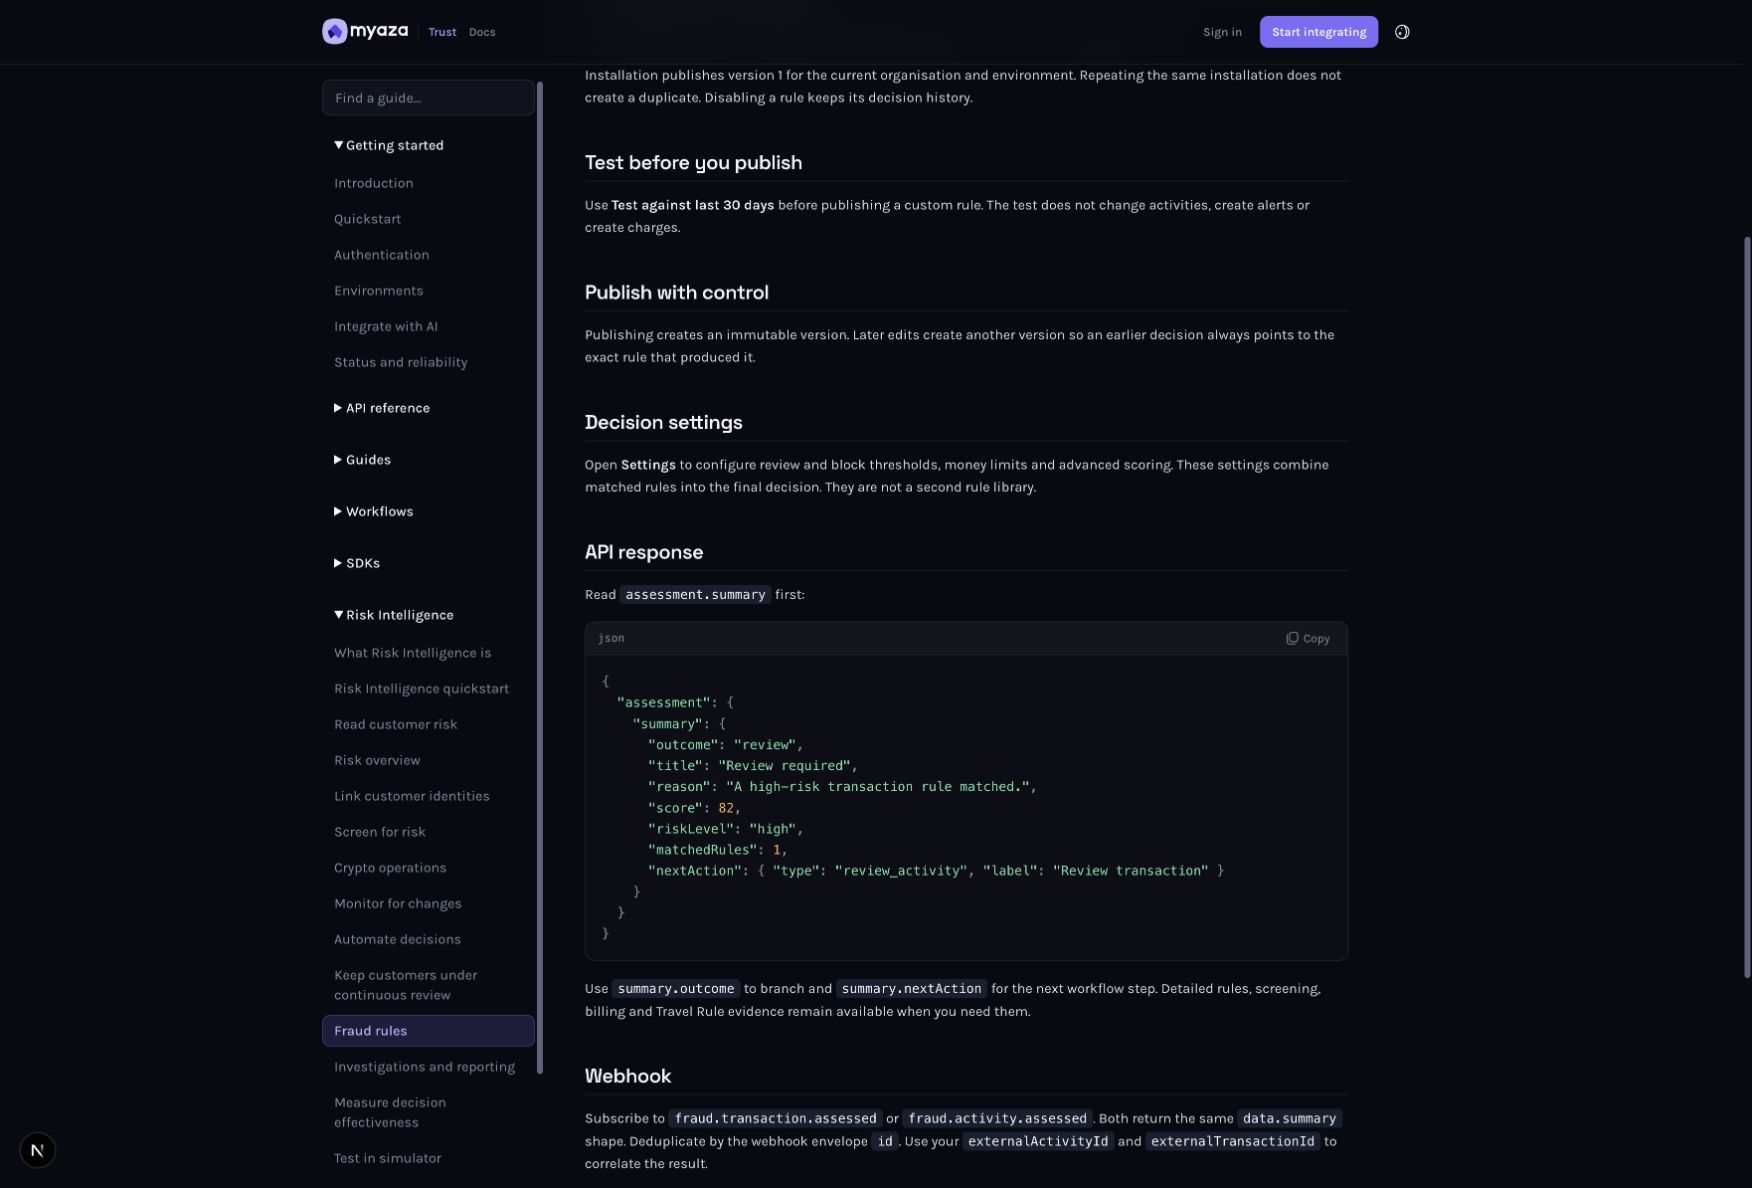Click the json language label
Screen dimensions: 1752x1188
click(x=611, y=638)
